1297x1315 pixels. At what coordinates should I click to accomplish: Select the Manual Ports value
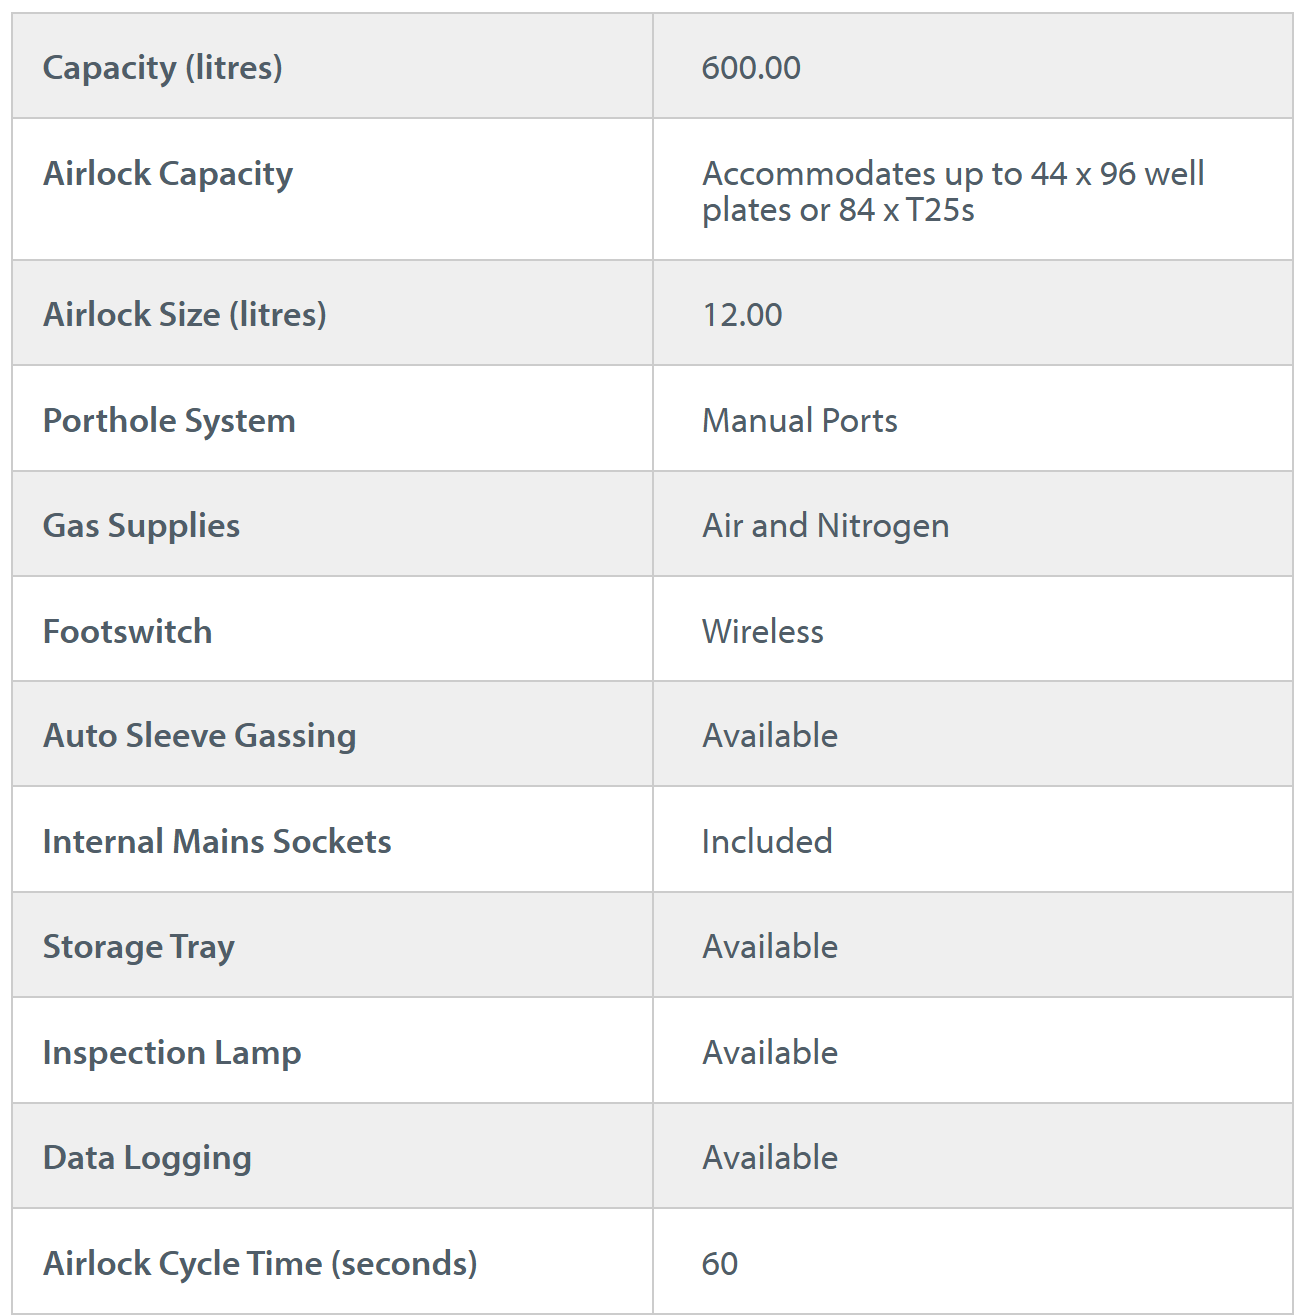tap(800, 421)
